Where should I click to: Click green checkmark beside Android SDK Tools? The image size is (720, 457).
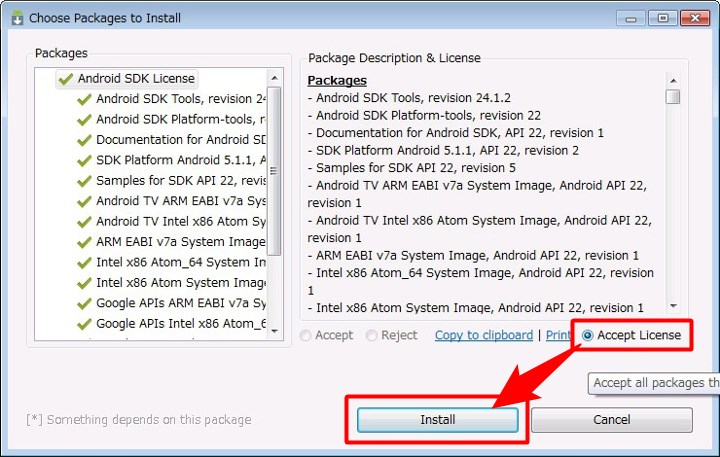pyautogui.click(x=84, y=99)
